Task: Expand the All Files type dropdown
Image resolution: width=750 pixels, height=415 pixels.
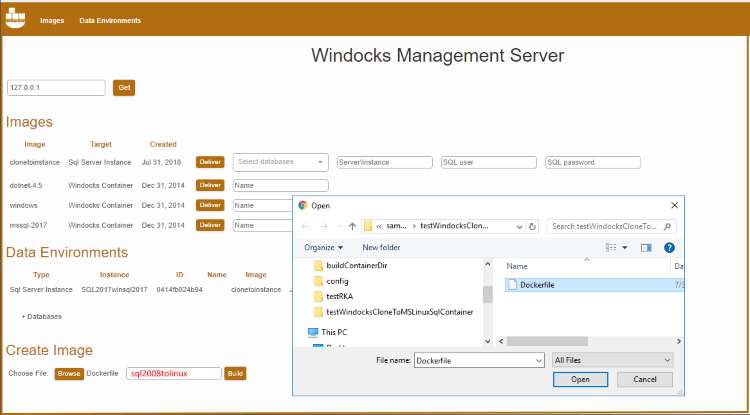Action: [x=612, y=359]
